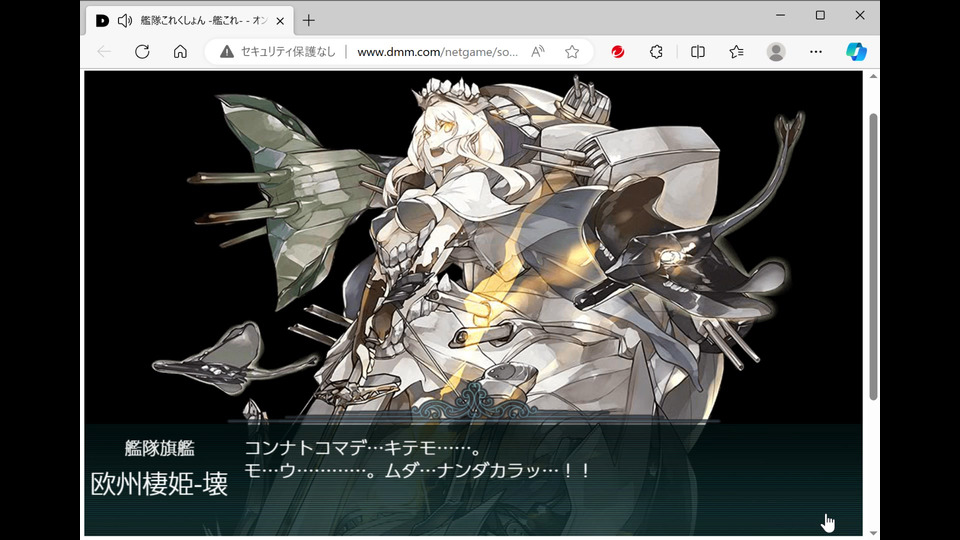This screenshot has width=960, height=540.
Task: Click the DMM tab favicon
Action: click(102, 21)
